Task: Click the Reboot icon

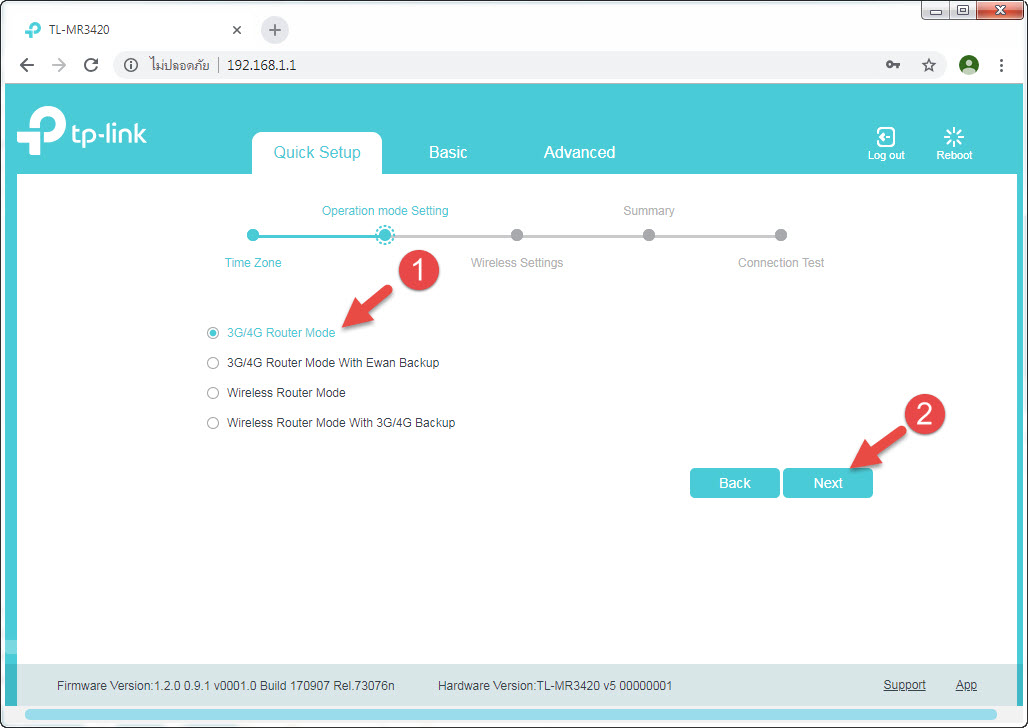Action: click(954, 137)
